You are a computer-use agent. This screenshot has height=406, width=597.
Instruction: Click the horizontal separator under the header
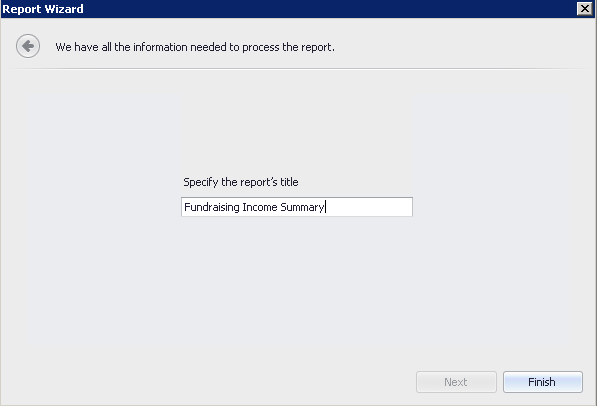point(298,69)
